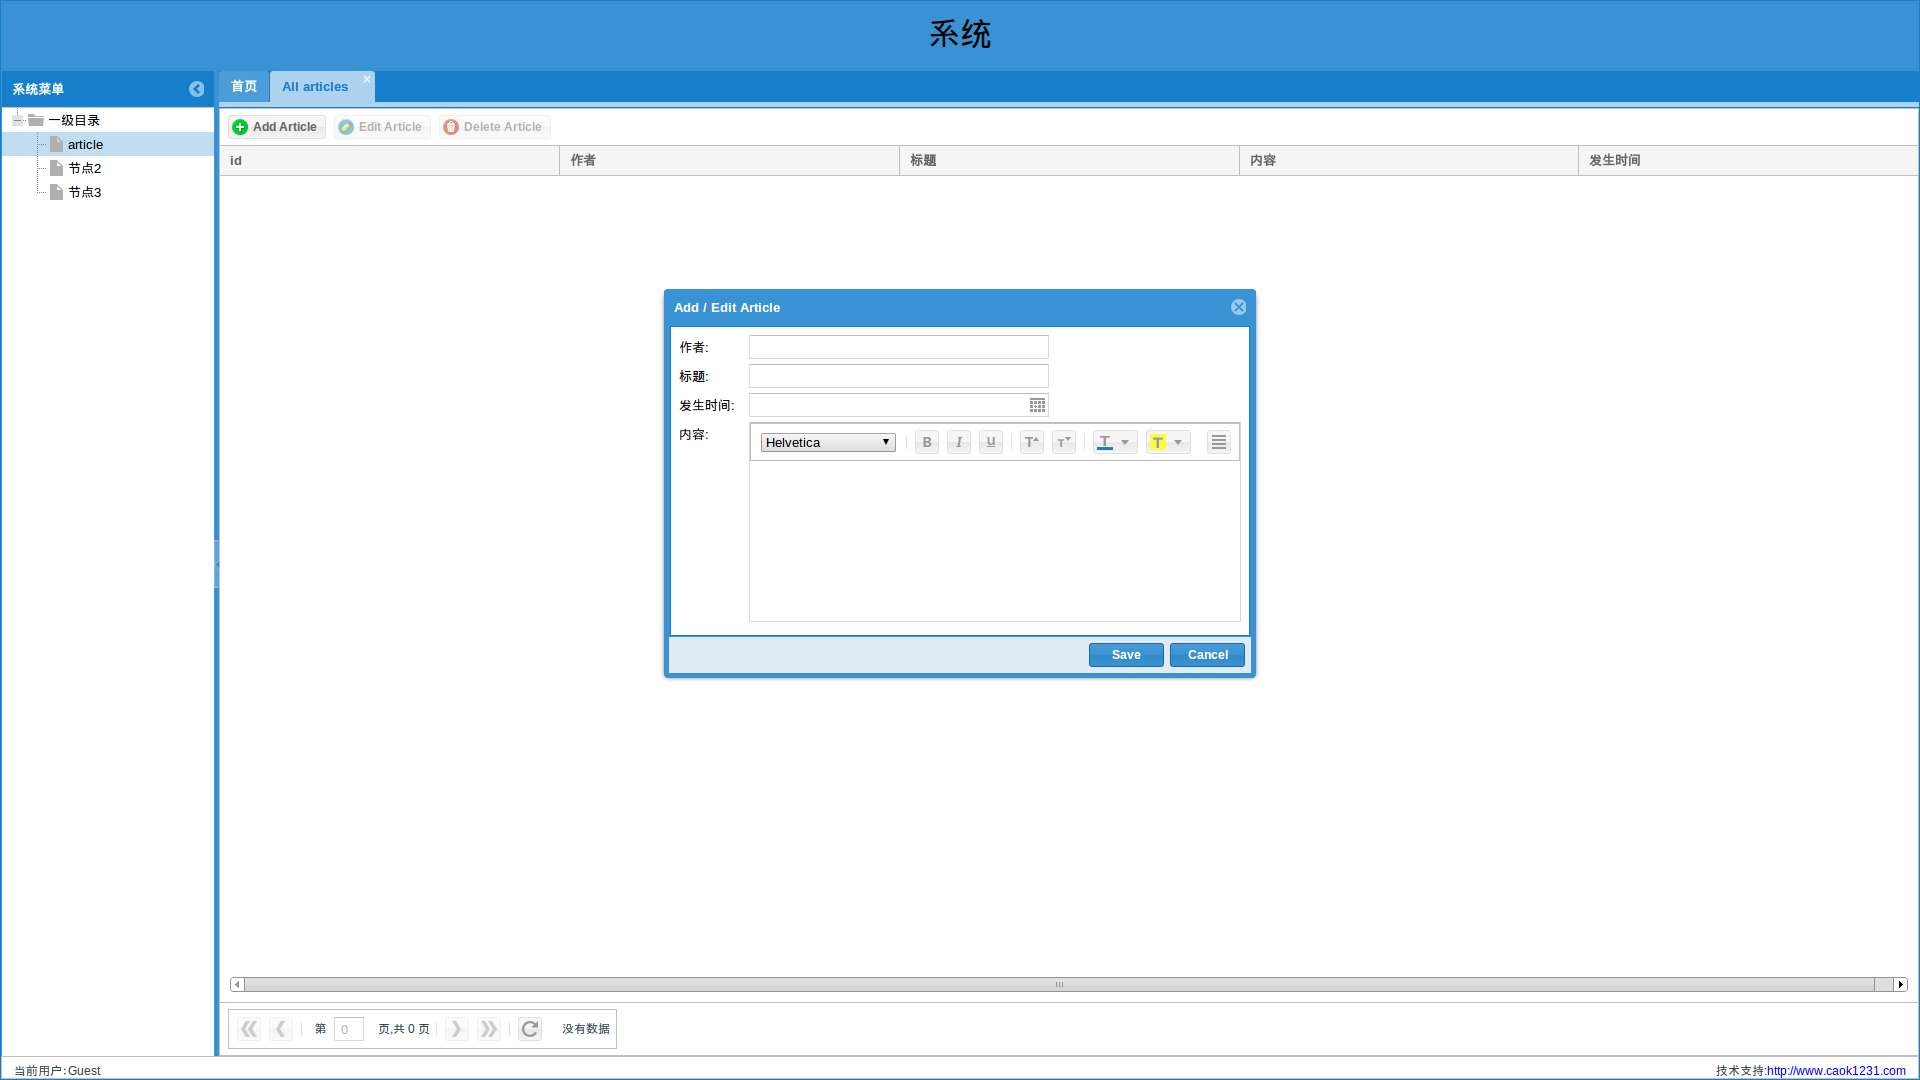The image size is (1920, 1080).
Task: Go to the first page
Action: [x=249, y=1029]
